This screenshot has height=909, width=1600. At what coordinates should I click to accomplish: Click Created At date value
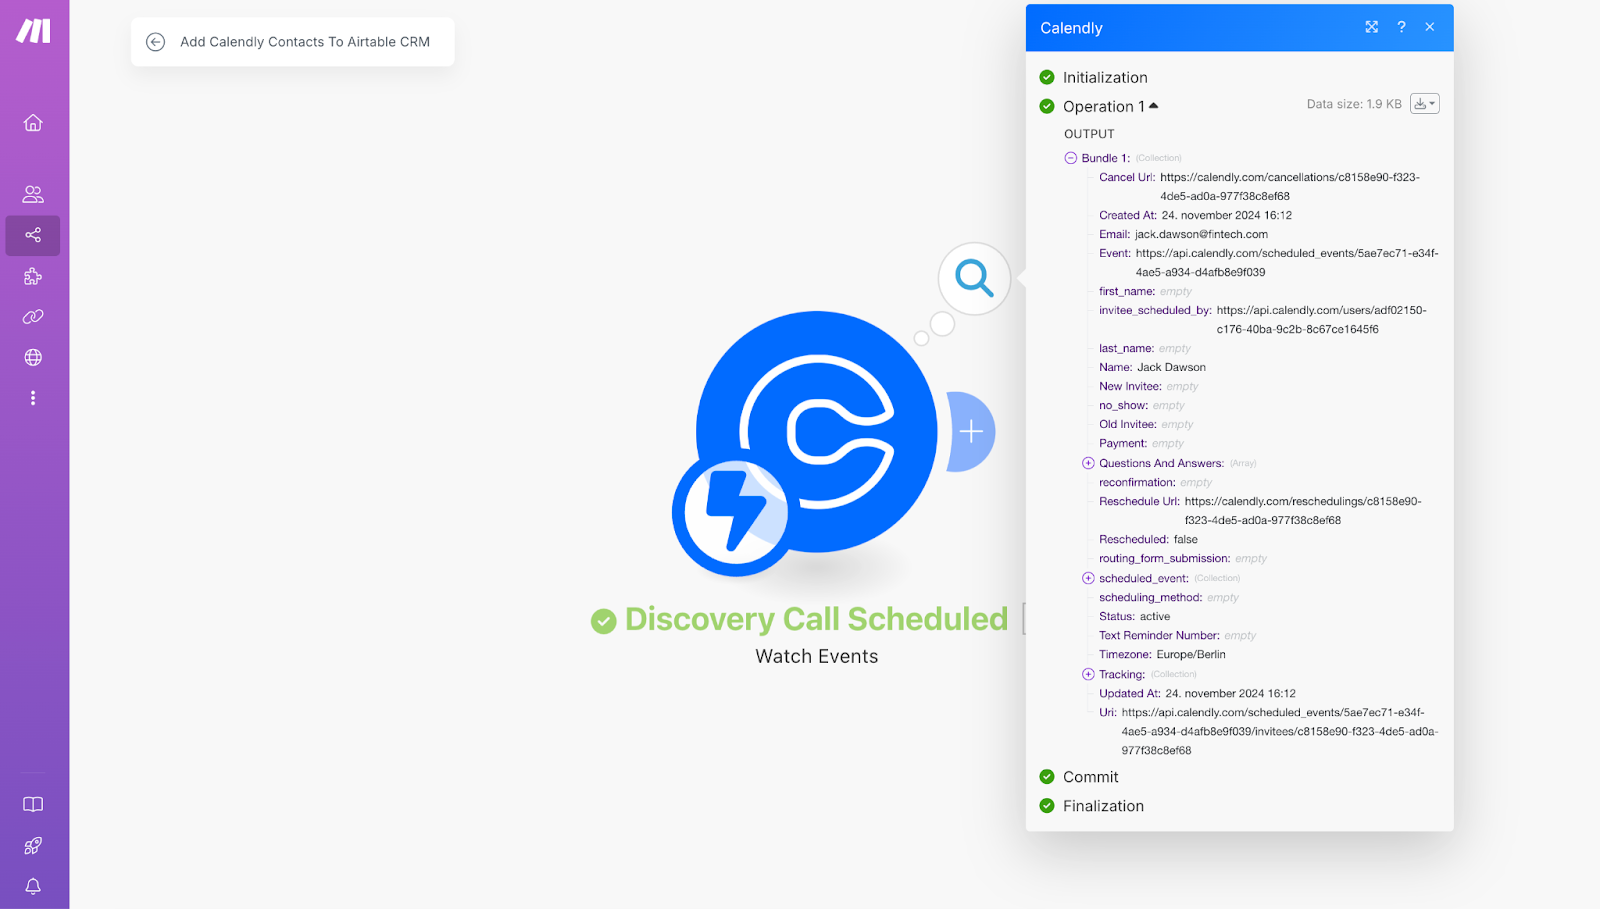point(1226,215)
